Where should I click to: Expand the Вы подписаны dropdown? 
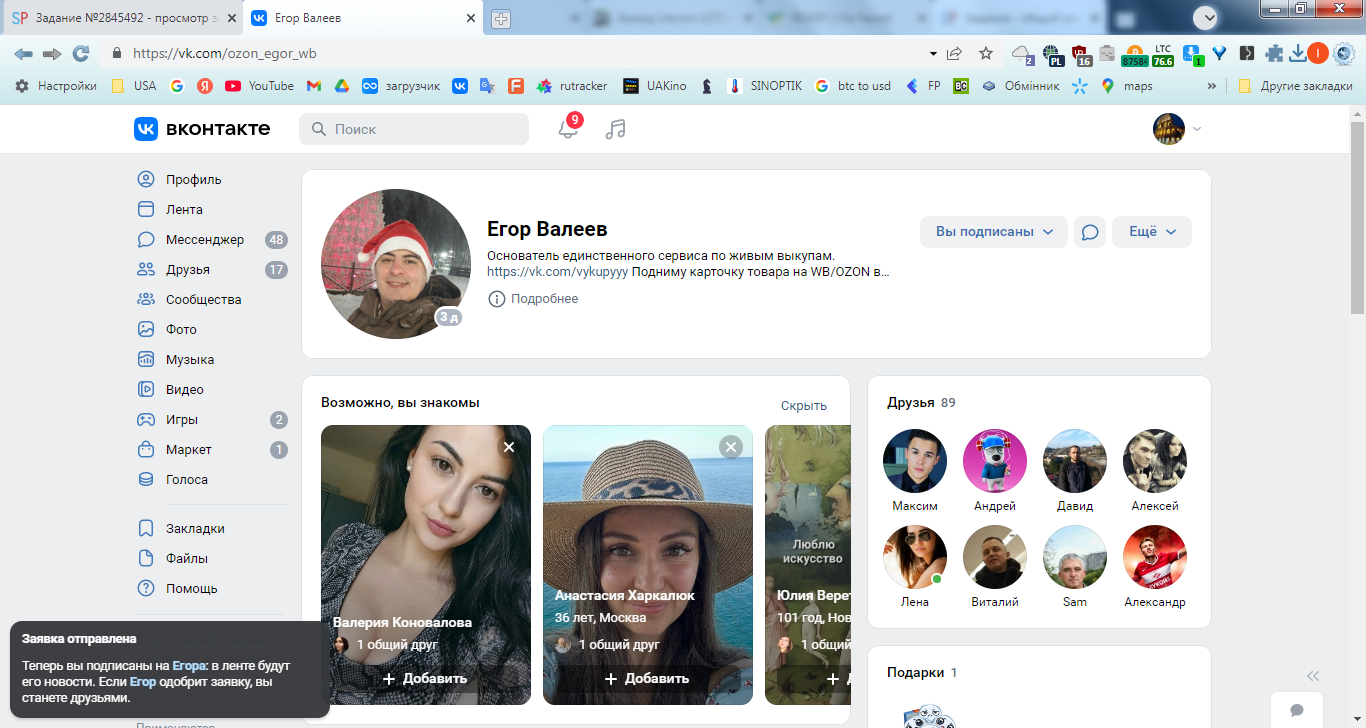(x=994, y=232)
